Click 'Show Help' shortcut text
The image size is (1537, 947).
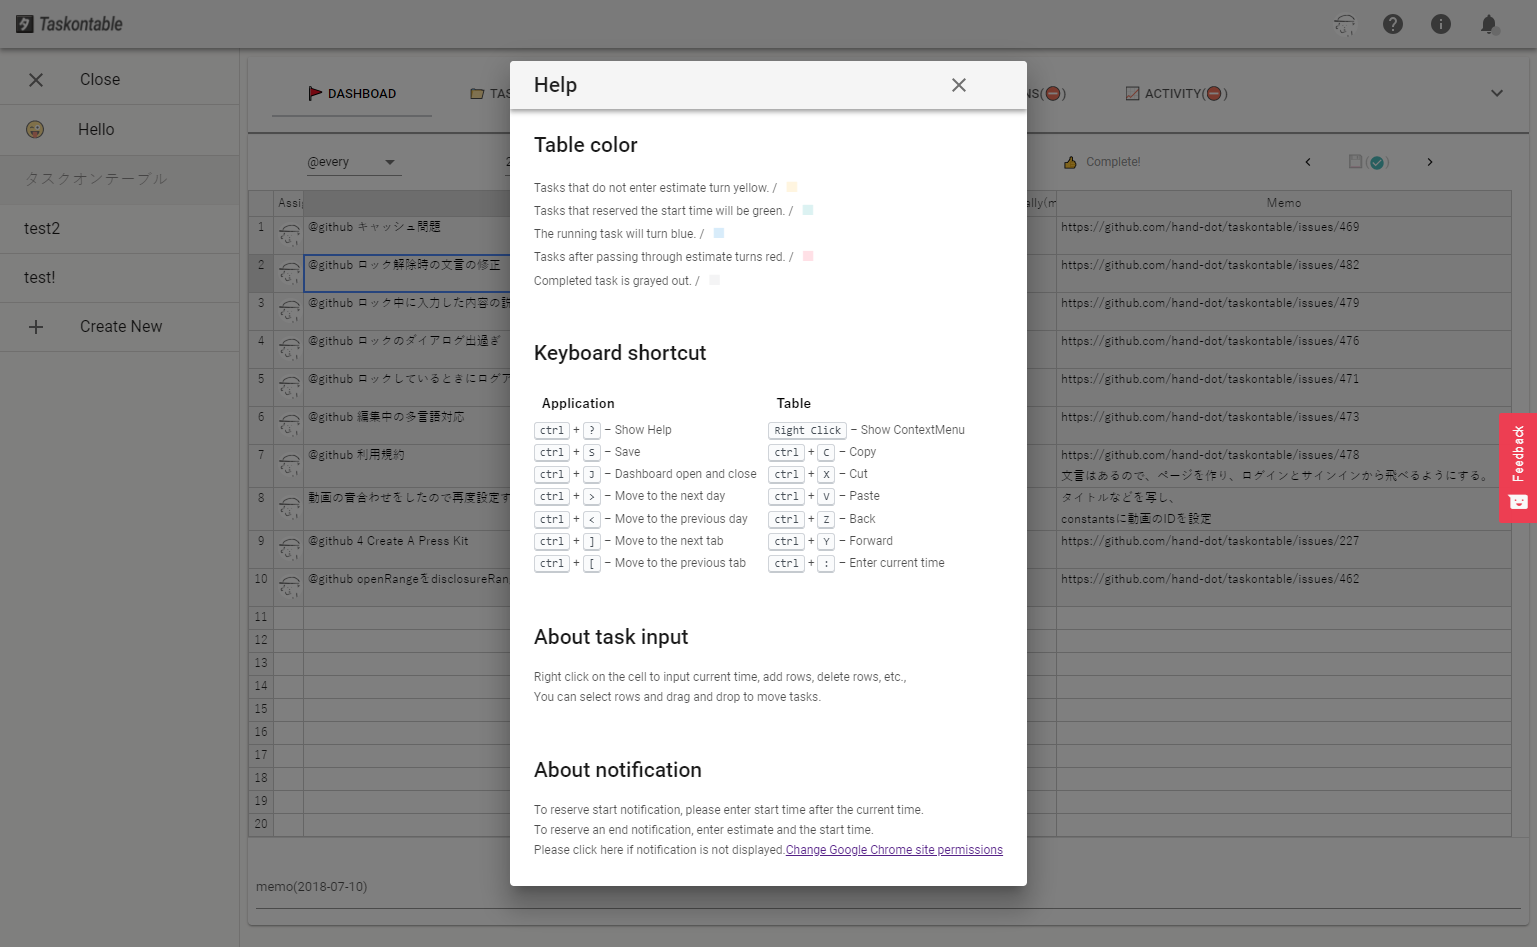click(x=643, y=430)
